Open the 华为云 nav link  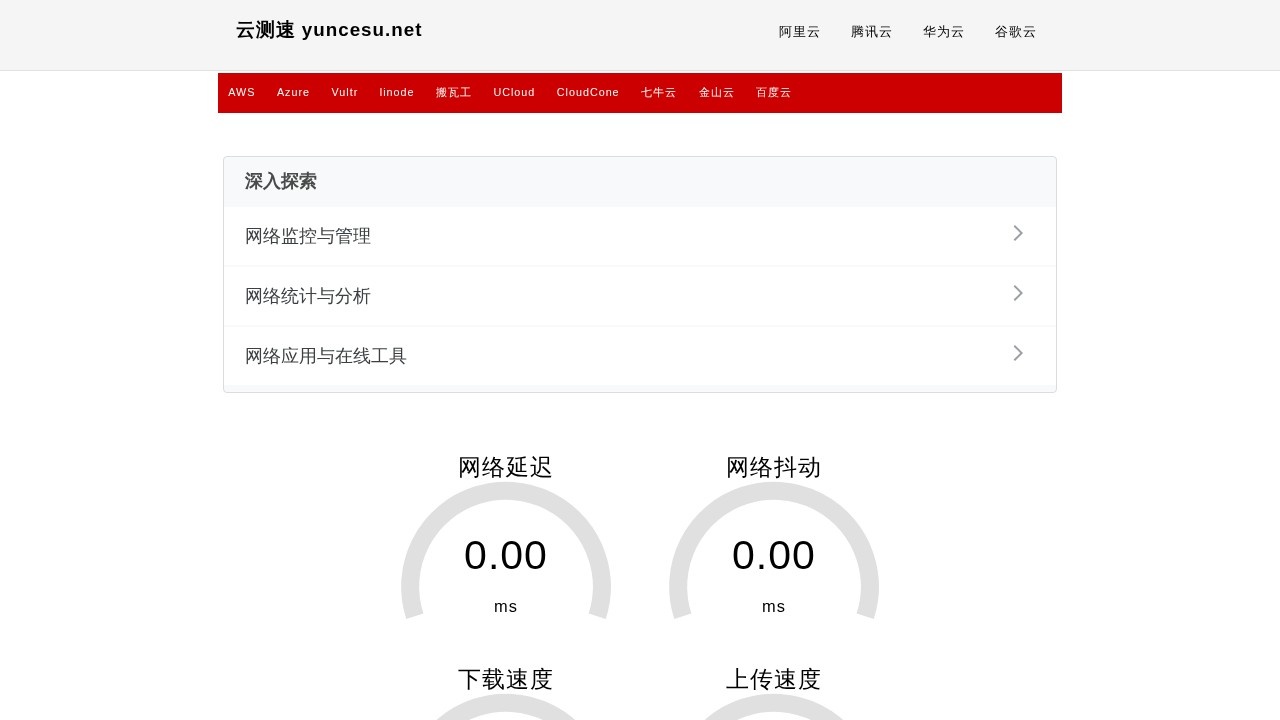[x=943, y=32]
